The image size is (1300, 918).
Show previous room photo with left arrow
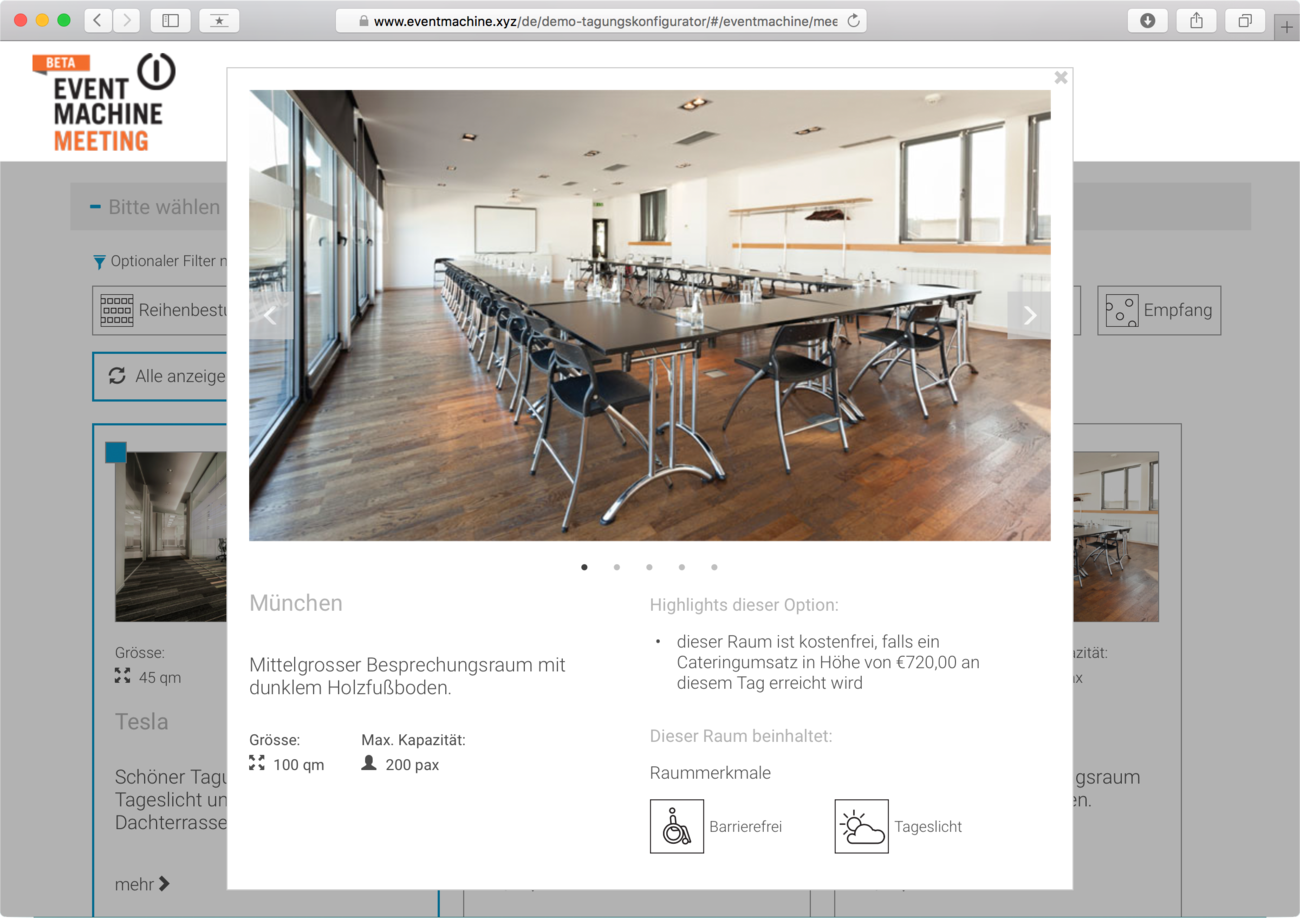click(270, 315)
